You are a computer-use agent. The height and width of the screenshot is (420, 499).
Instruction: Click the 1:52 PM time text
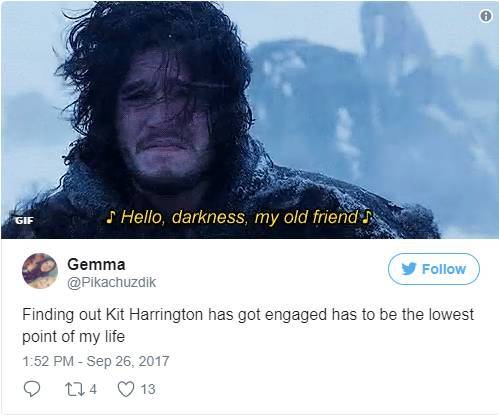pyautogui.click(x=48, y=361)
